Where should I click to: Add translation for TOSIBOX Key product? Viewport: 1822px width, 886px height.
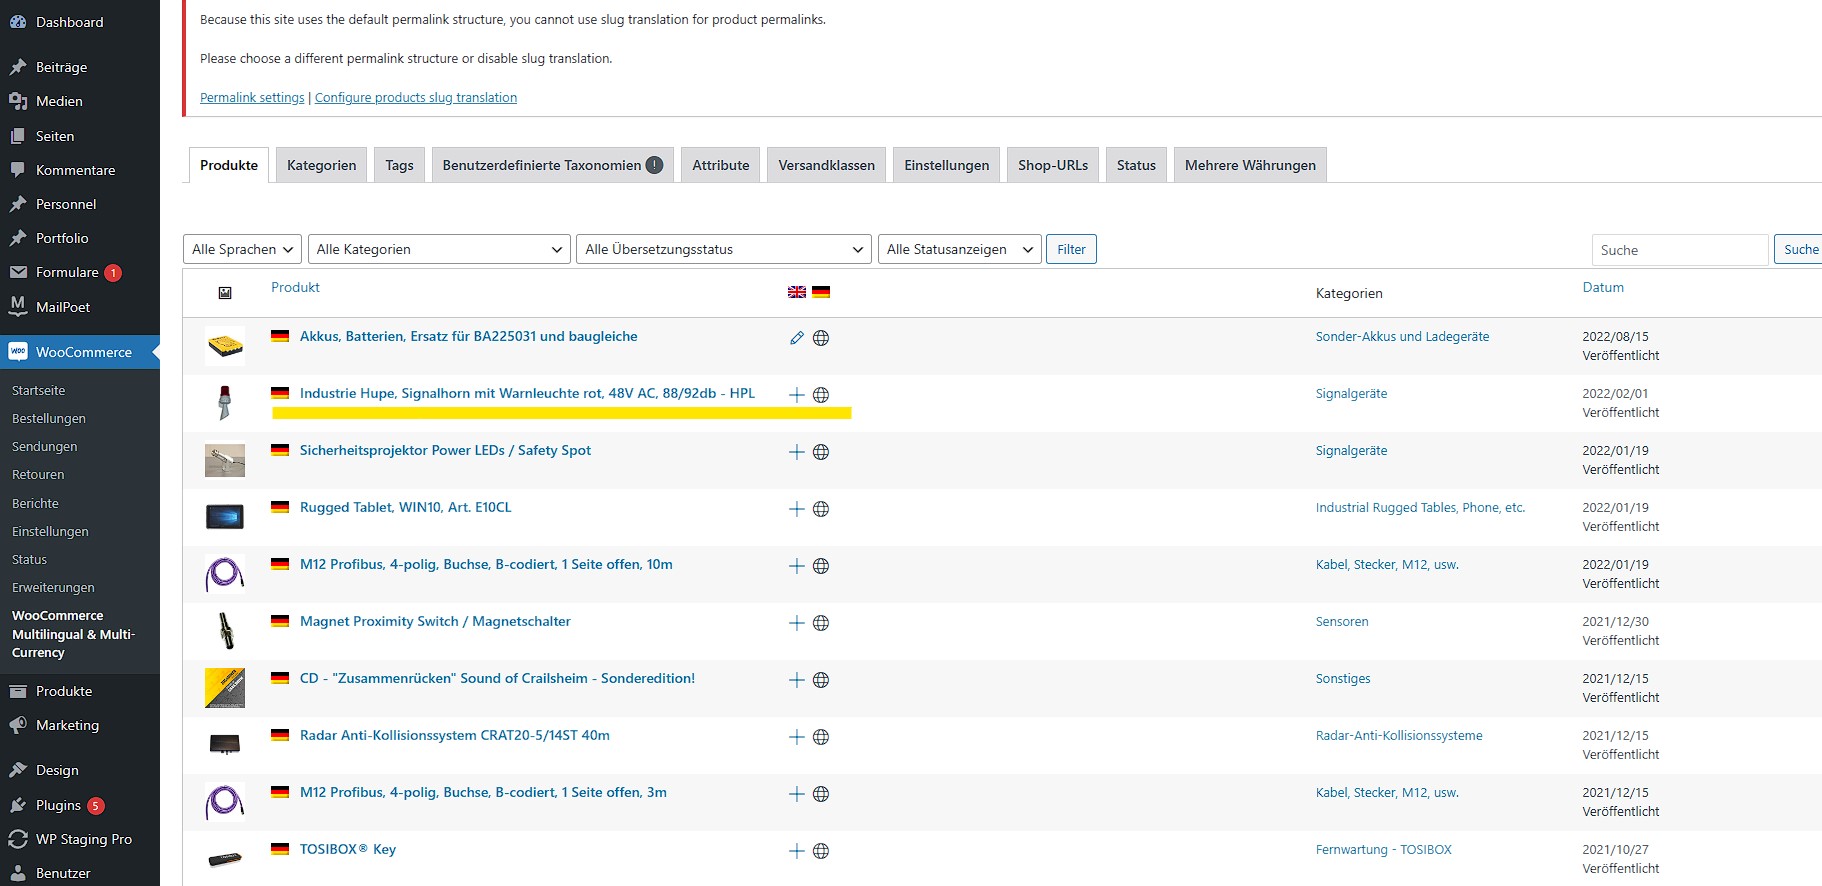(x=797, y=851)
